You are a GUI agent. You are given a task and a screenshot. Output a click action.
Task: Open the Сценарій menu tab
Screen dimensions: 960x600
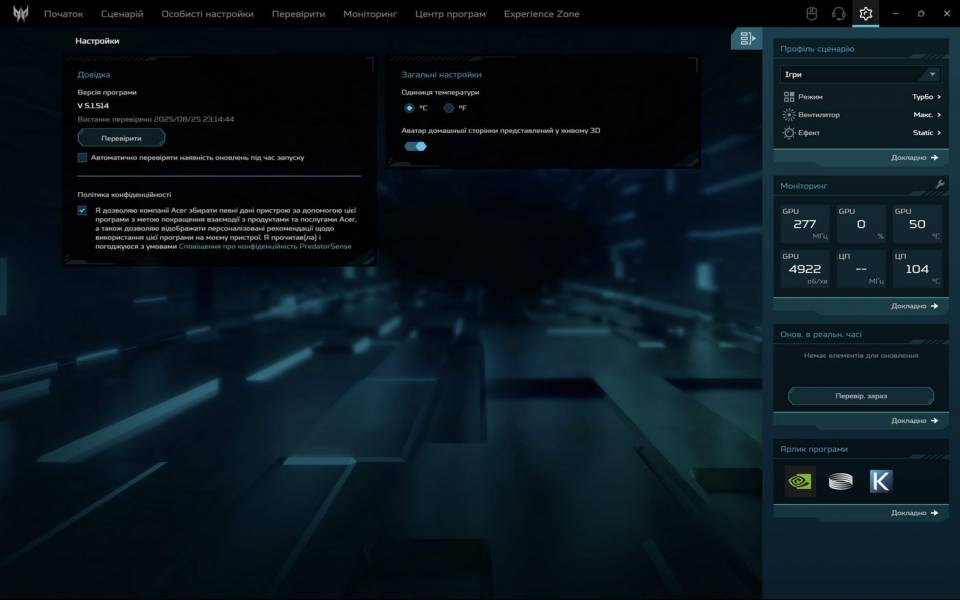click(x=122, y=14)
